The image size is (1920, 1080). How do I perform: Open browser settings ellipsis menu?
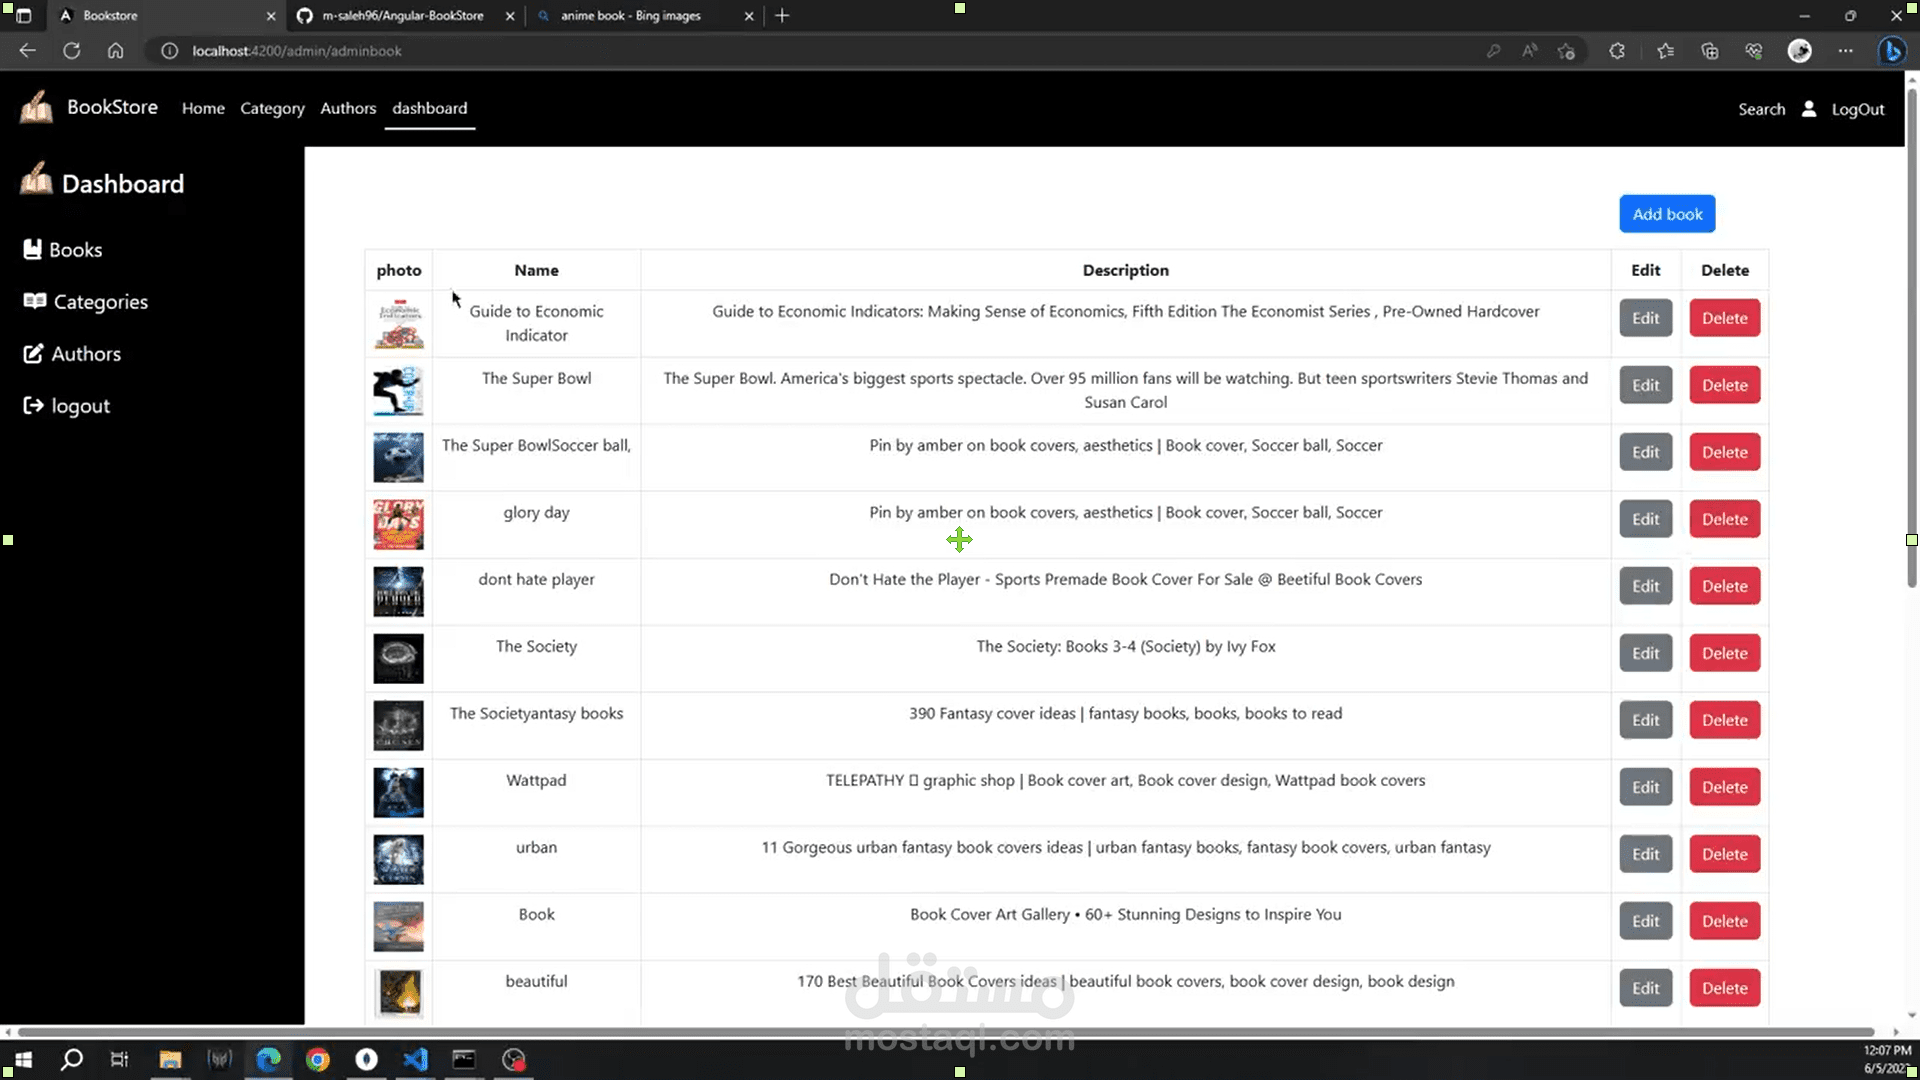(1845, 51)
